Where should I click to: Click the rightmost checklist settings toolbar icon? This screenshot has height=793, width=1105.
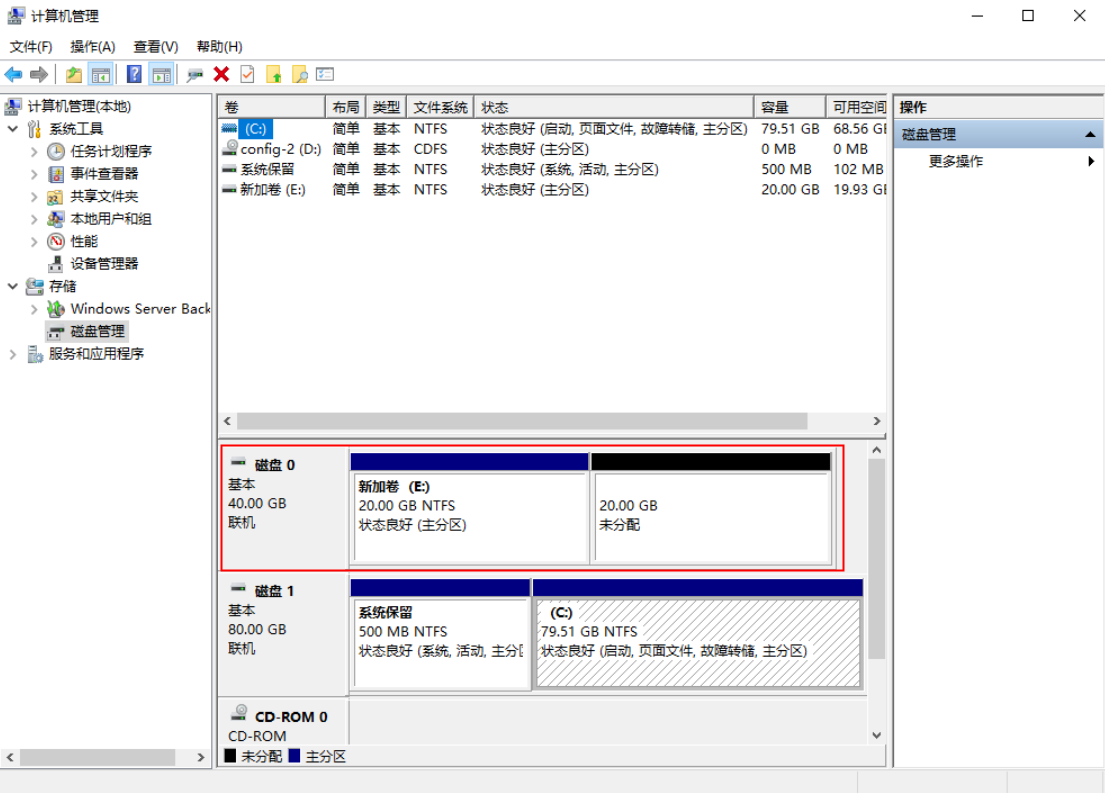[325, 74]
